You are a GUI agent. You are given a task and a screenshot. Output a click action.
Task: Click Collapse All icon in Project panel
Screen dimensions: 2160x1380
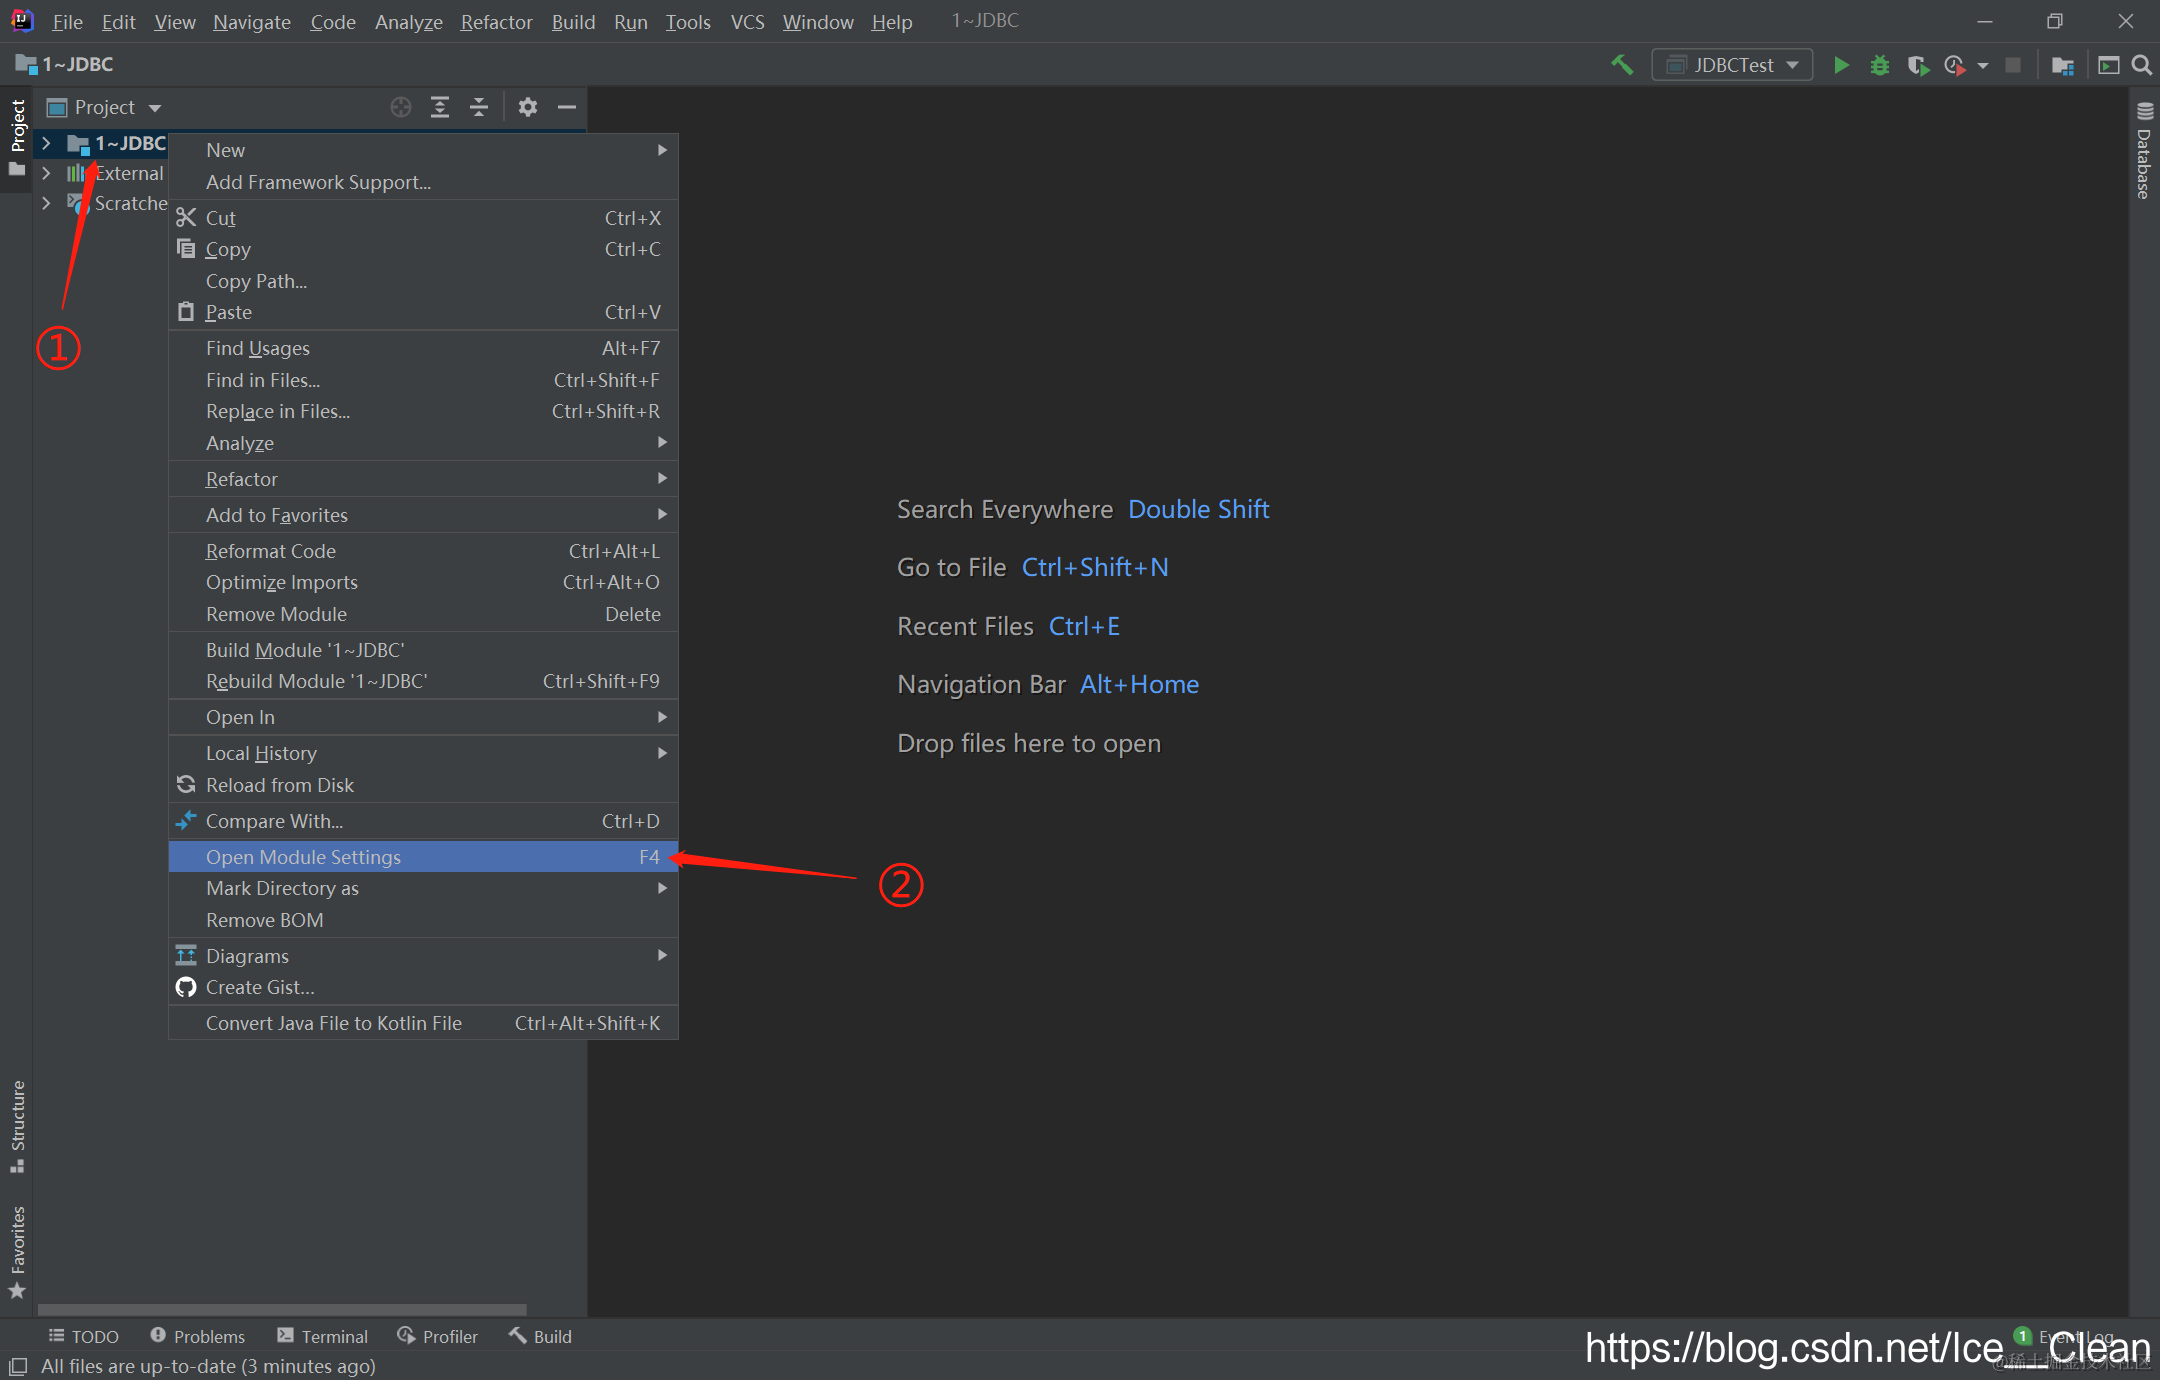[x=478, y=107]
